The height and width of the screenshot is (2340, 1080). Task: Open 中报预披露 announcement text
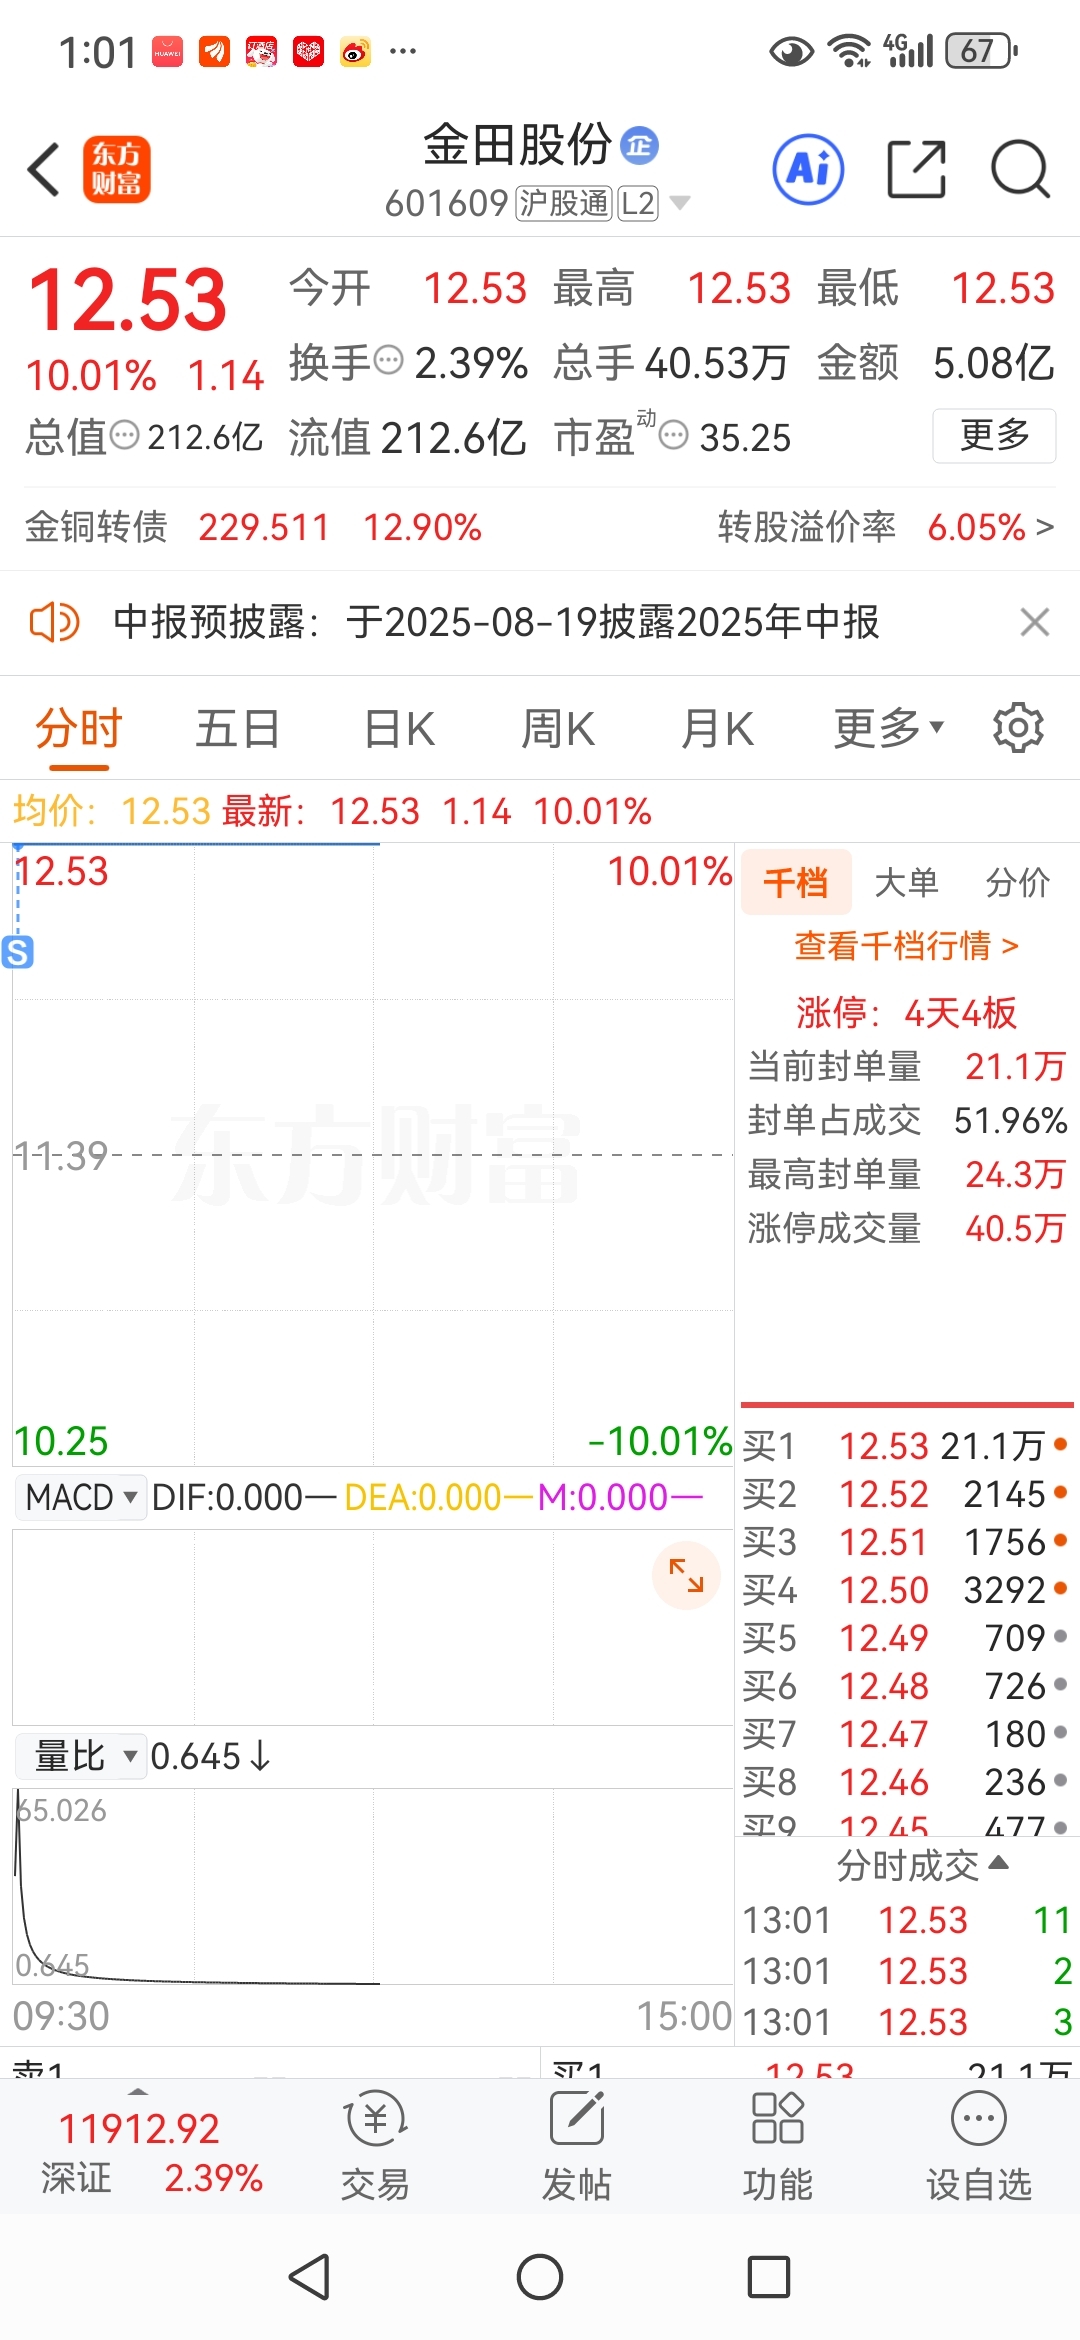point(496,622)
